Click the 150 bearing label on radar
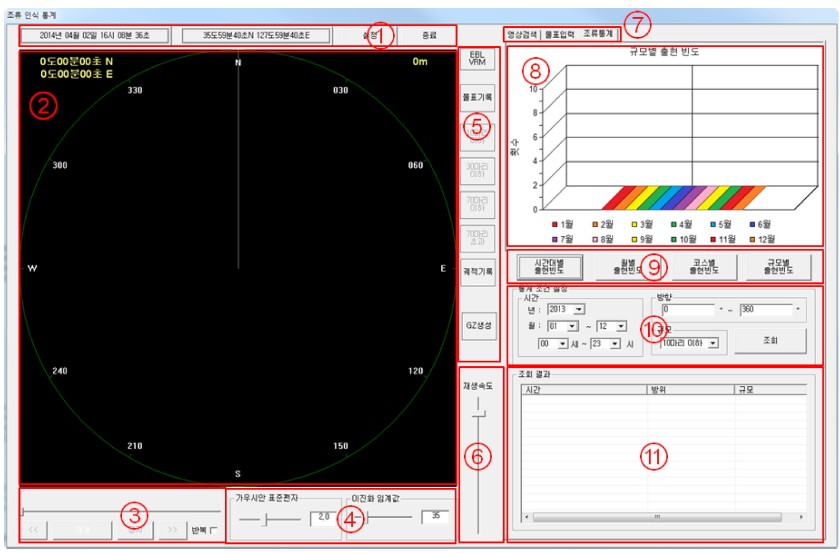840x554 pixels. (x=341, y=446)
